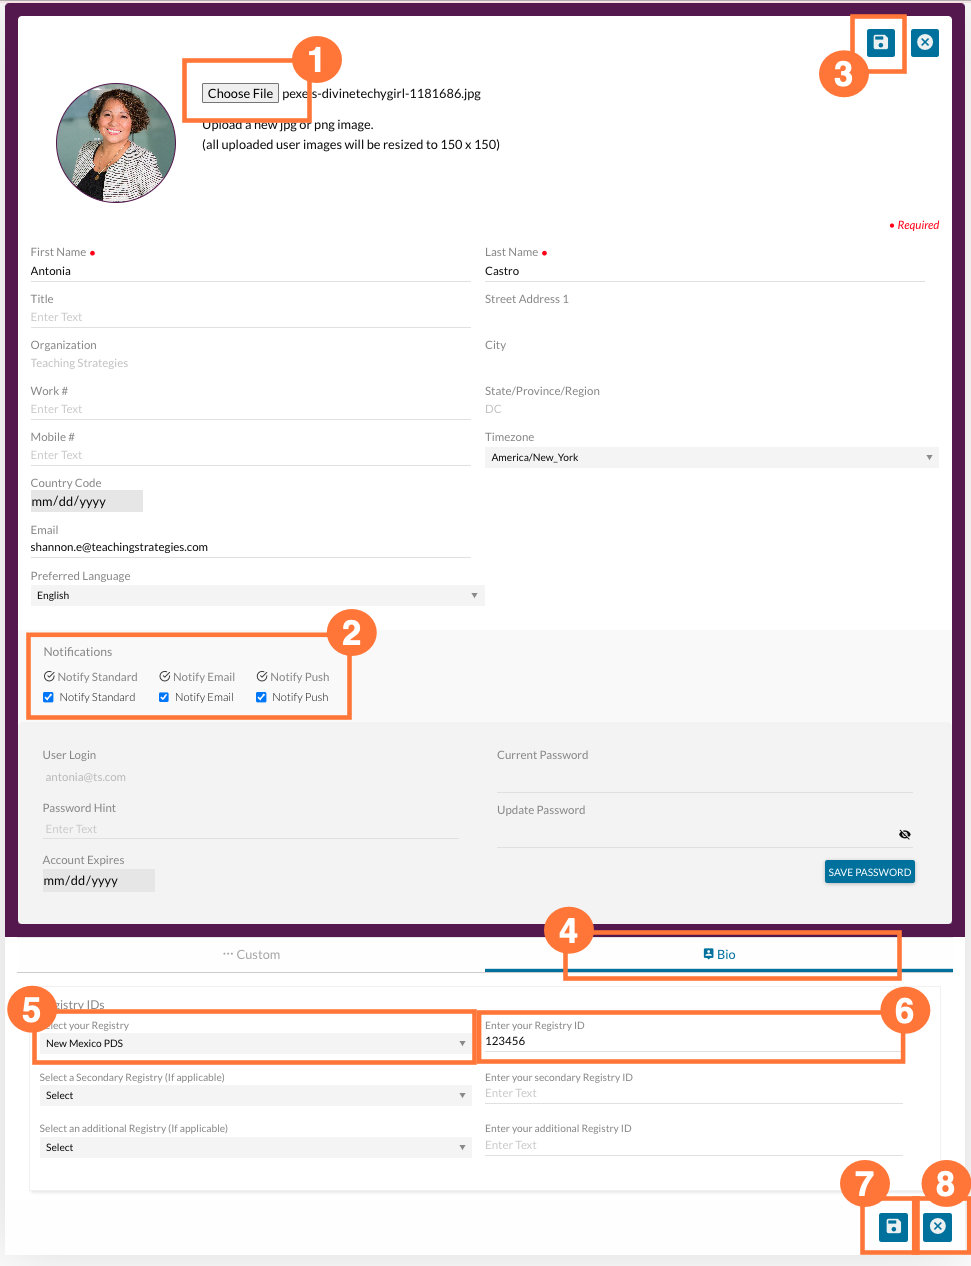Switch to the Custom tab
971x1266 pixels.
(x=251, y=955)
